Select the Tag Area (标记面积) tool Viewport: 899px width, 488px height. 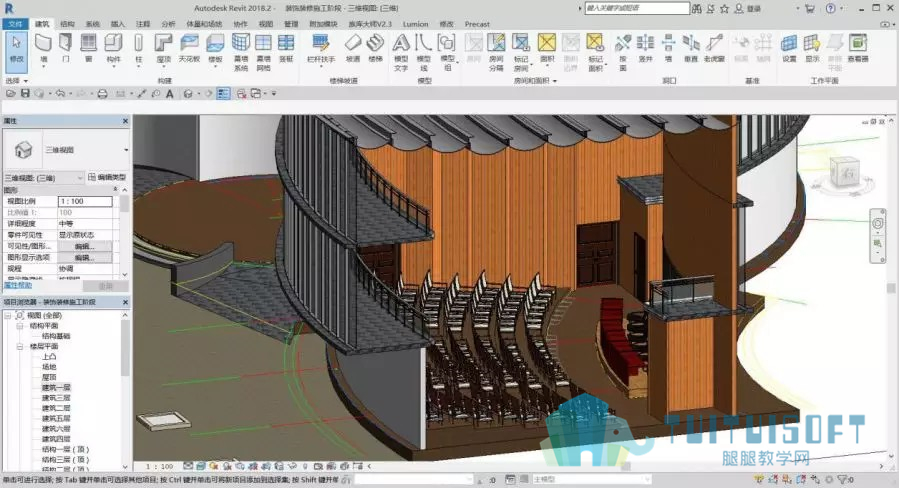click(x=595, y=52)
